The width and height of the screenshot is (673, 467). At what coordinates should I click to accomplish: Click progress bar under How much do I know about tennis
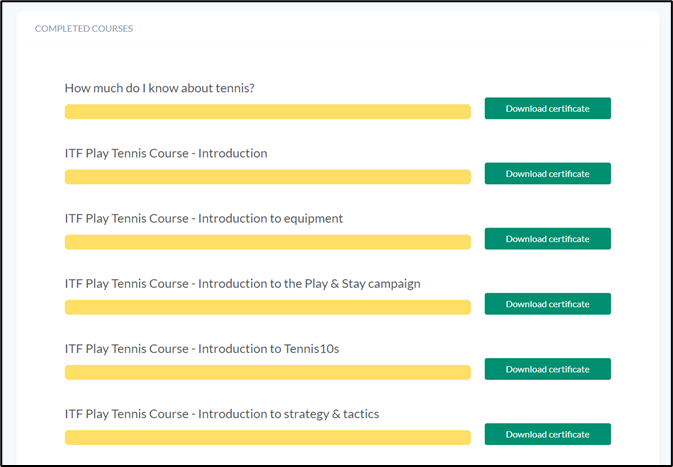(268, 112)
